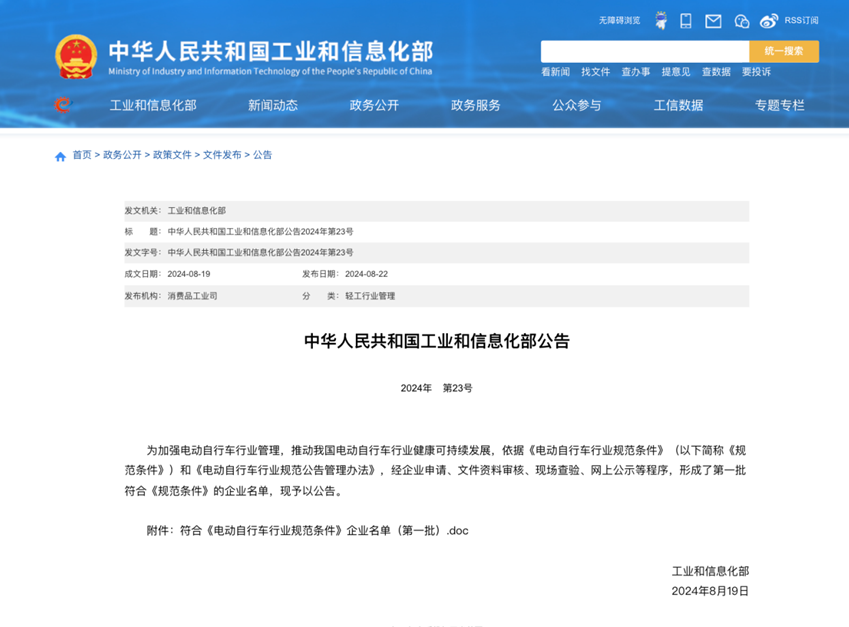Open the 政务服务 navigation menu

coord(476,105)
